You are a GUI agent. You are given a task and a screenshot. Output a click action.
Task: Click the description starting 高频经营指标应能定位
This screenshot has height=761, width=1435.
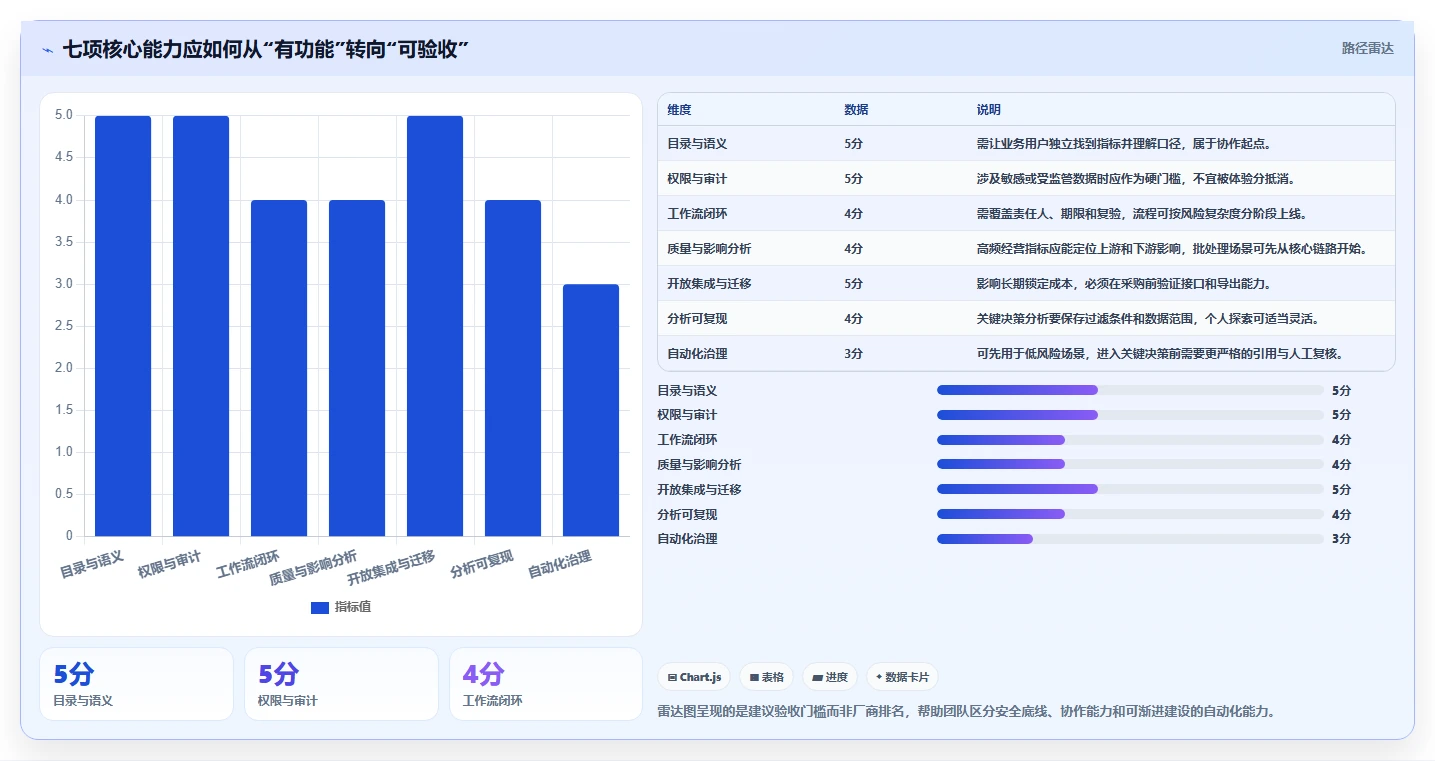[x=1172, y=249]
